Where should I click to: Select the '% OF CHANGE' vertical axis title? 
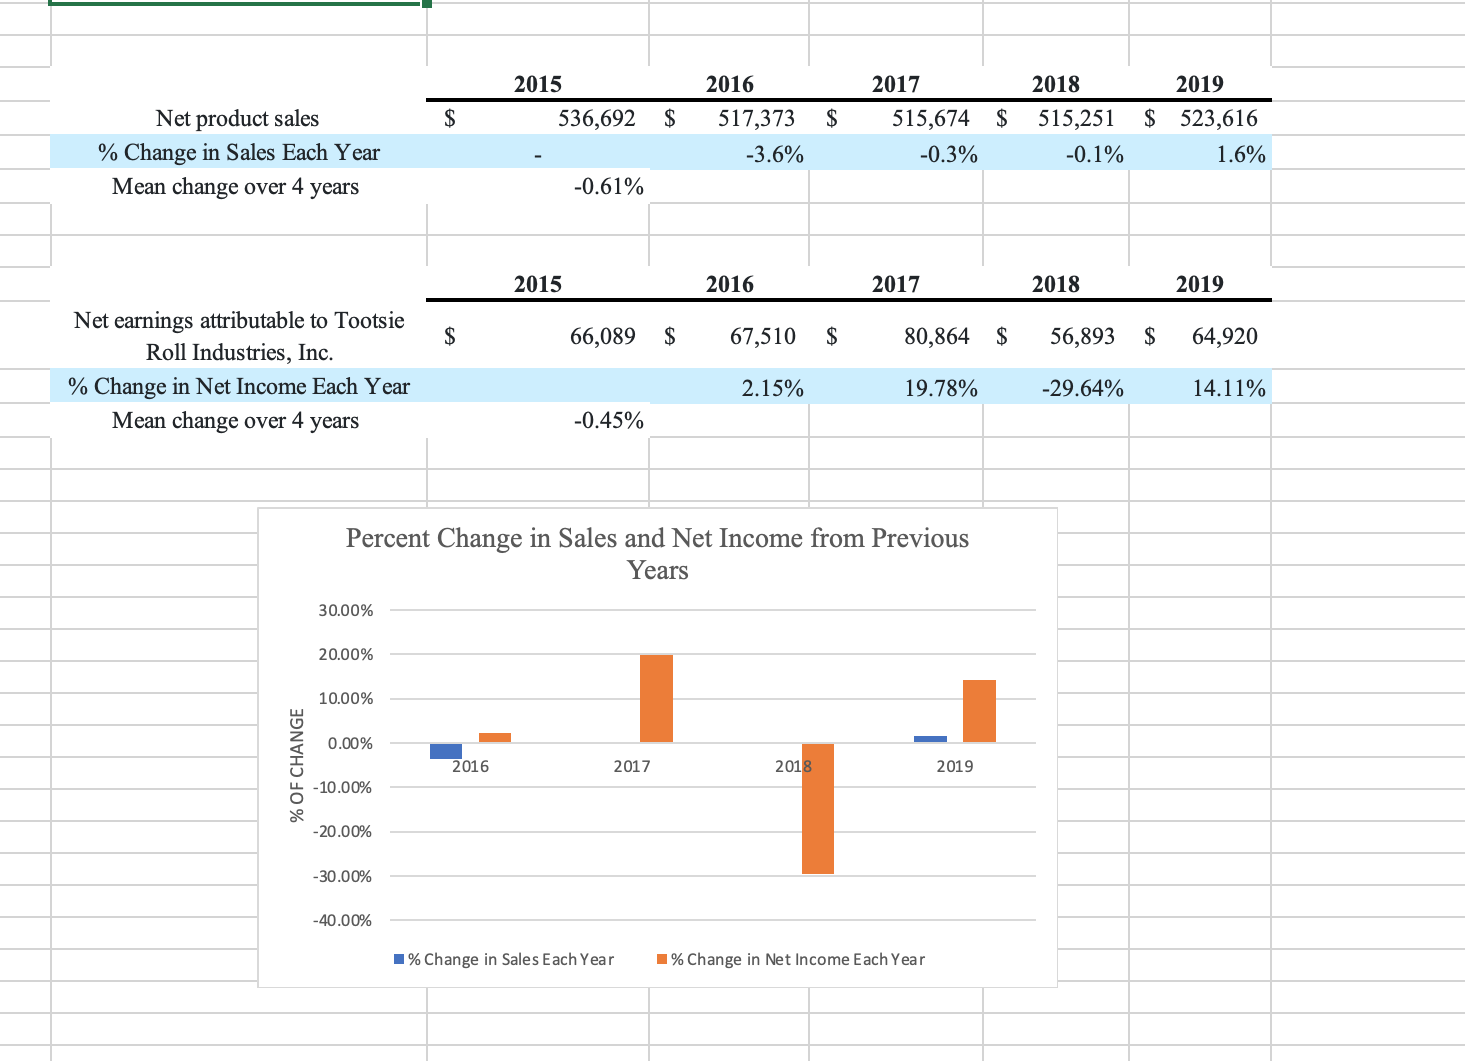[297, 765]
